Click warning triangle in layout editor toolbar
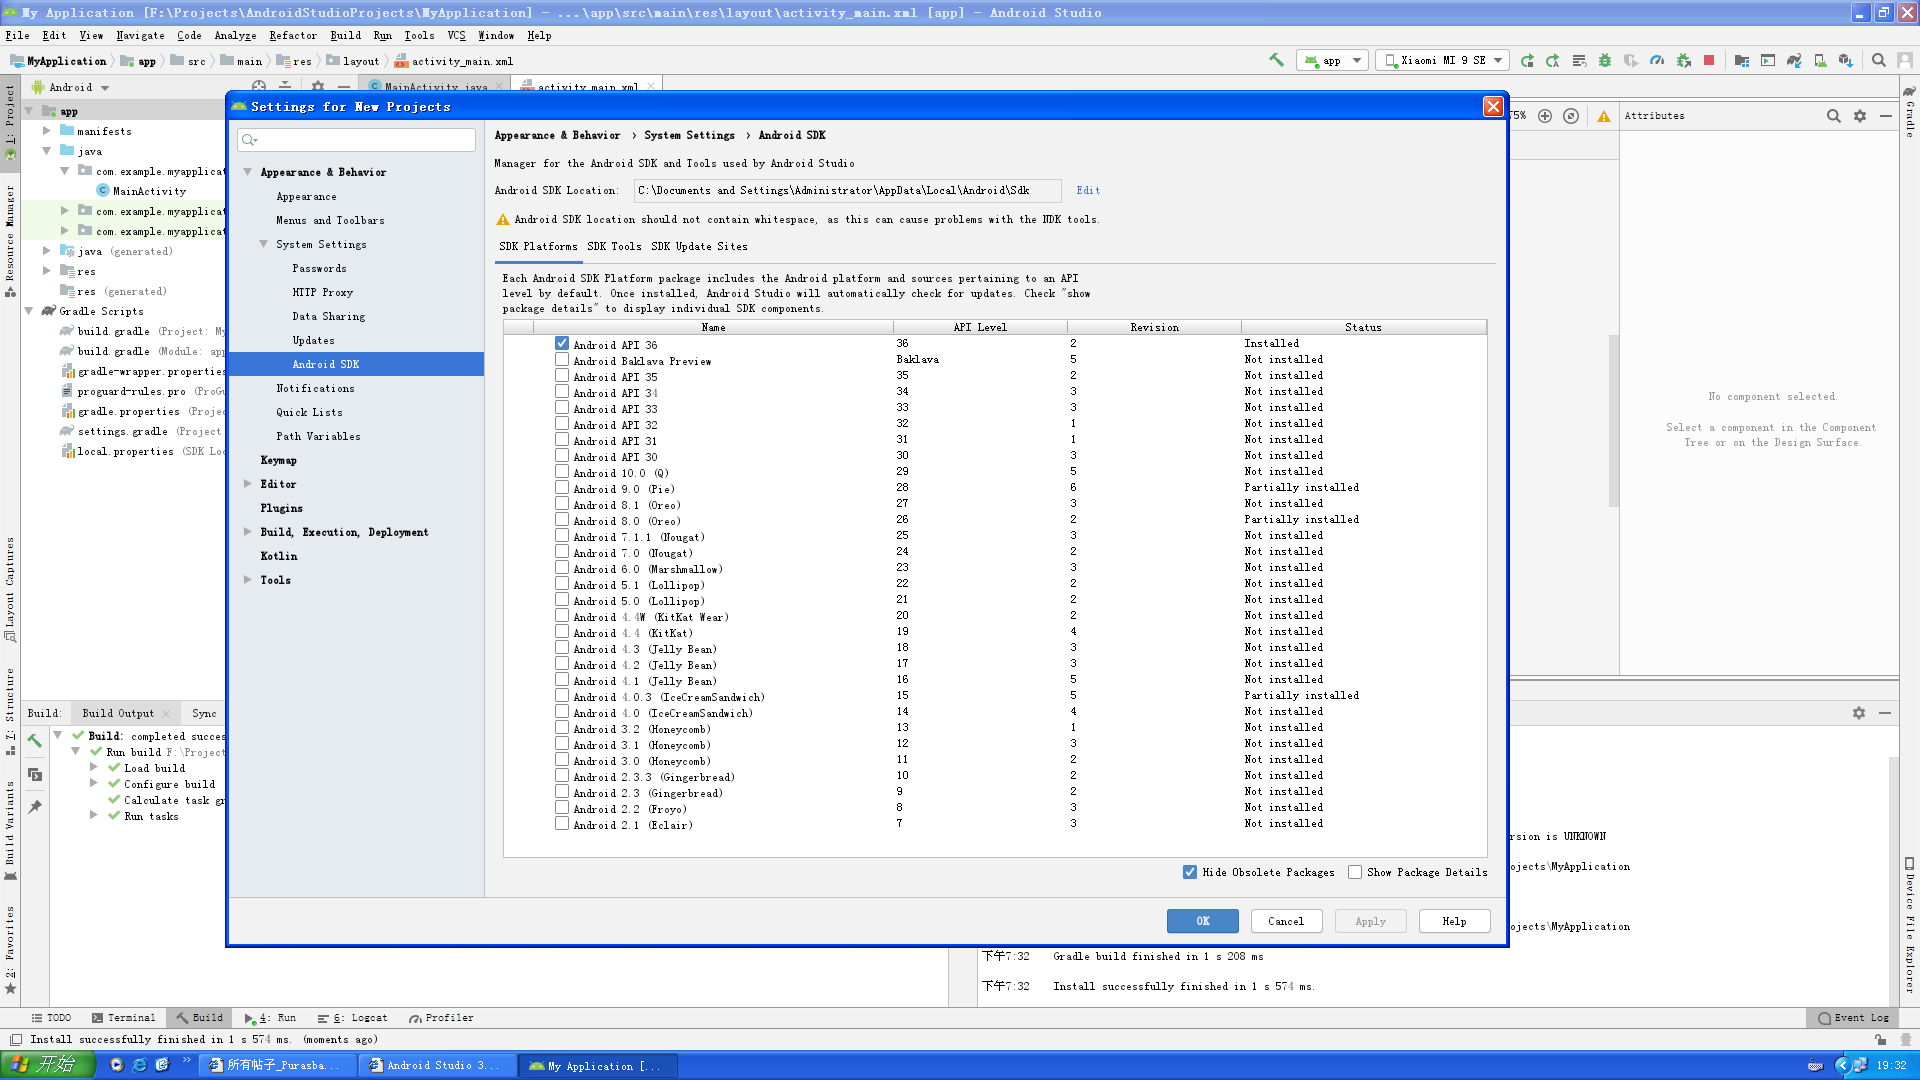 coord(1604,116)
